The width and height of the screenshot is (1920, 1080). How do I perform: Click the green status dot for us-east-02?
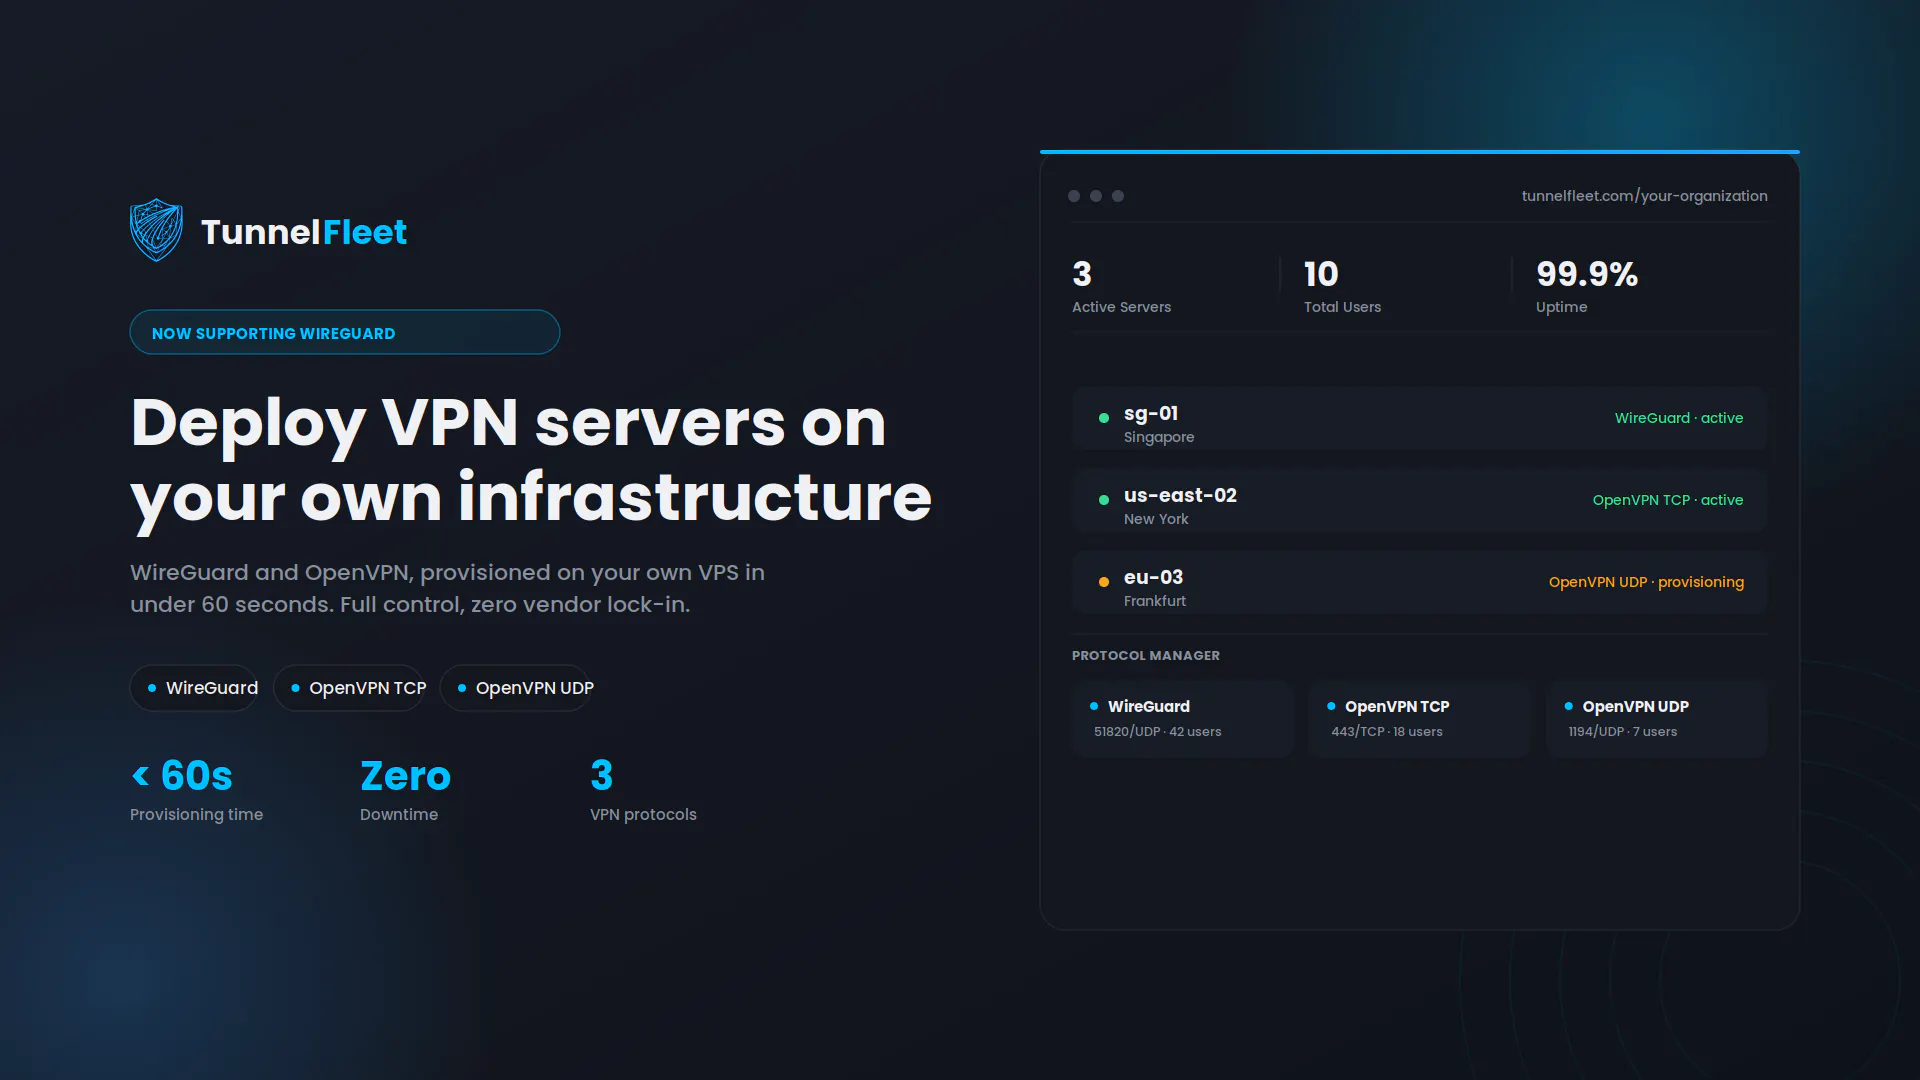click(1104, 500)
